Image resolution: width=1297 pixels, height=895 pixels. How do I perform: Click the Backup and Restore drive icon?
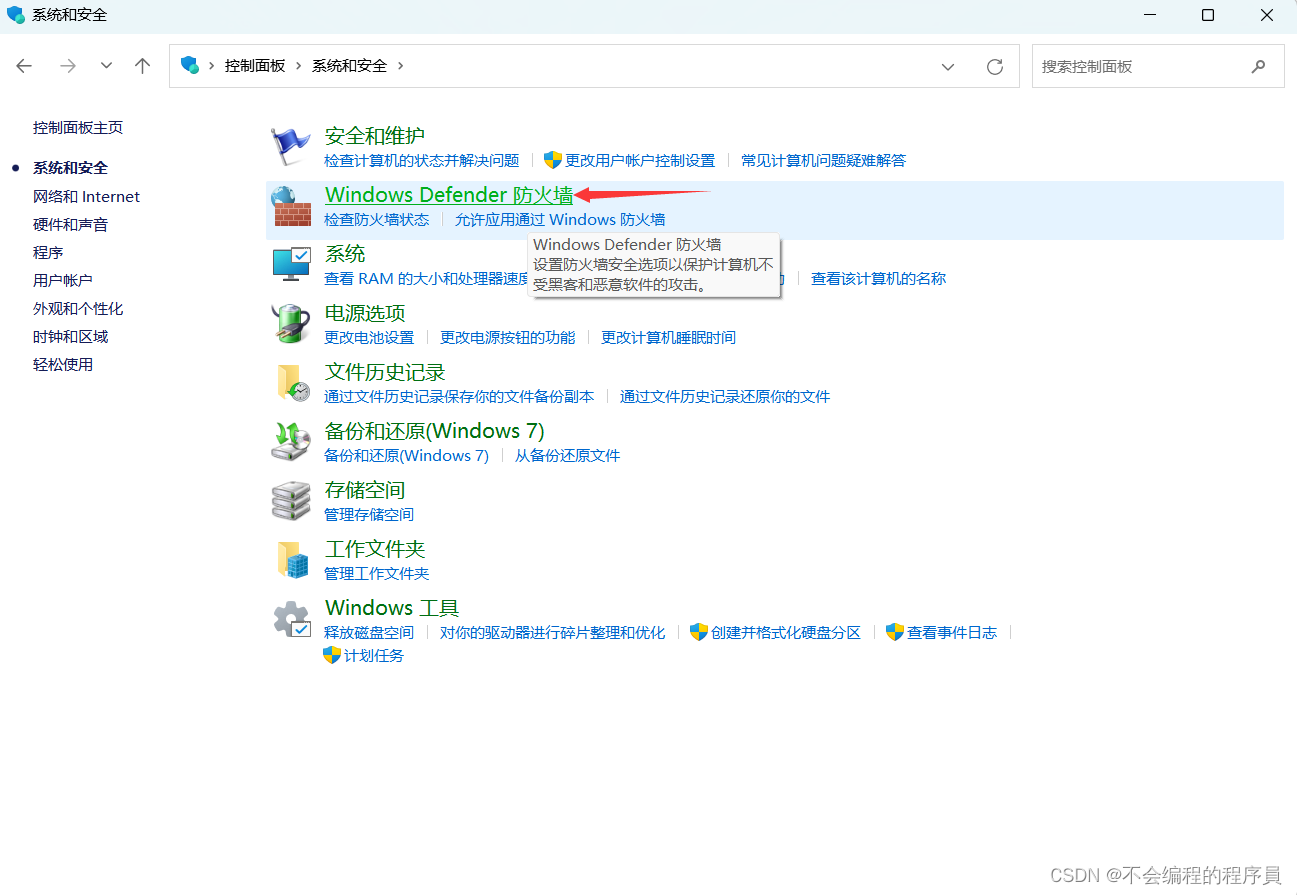pyautogui.click(x=291, y=441)
